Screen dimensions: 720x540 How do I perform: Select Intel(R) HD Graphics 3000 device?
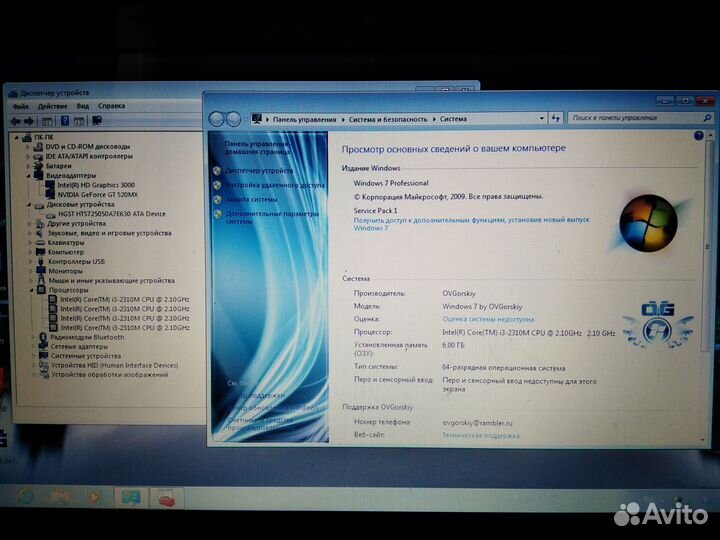click(x=96, y=185)
